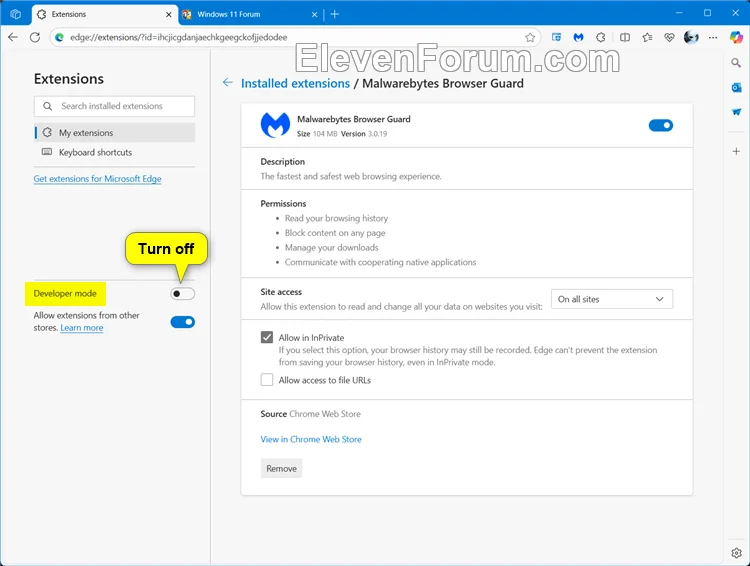Screen dimensions: 750x566
Task: Open sidebar settings gear icon
Action: (736, 553)
